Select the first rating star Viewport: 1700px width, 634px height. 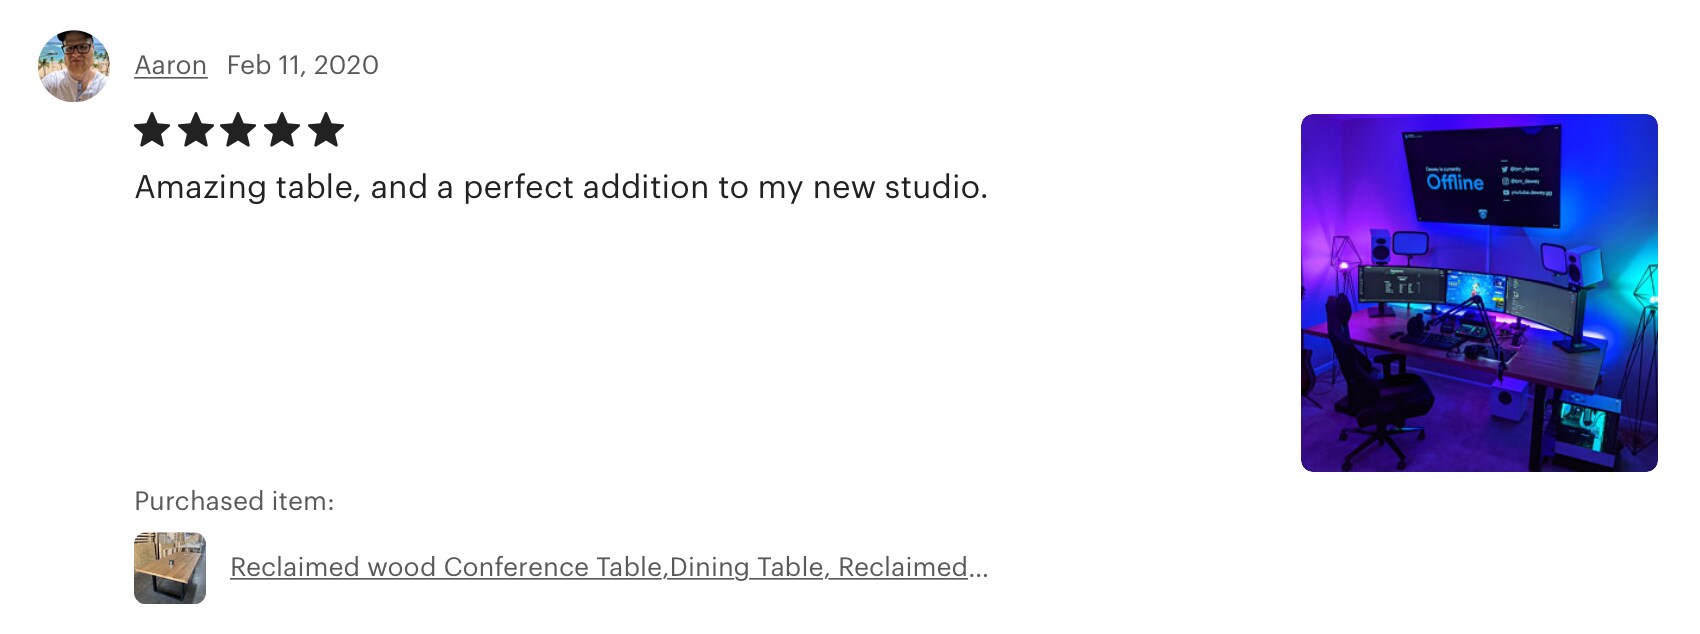pyautogui.click(x=152, y=130)
